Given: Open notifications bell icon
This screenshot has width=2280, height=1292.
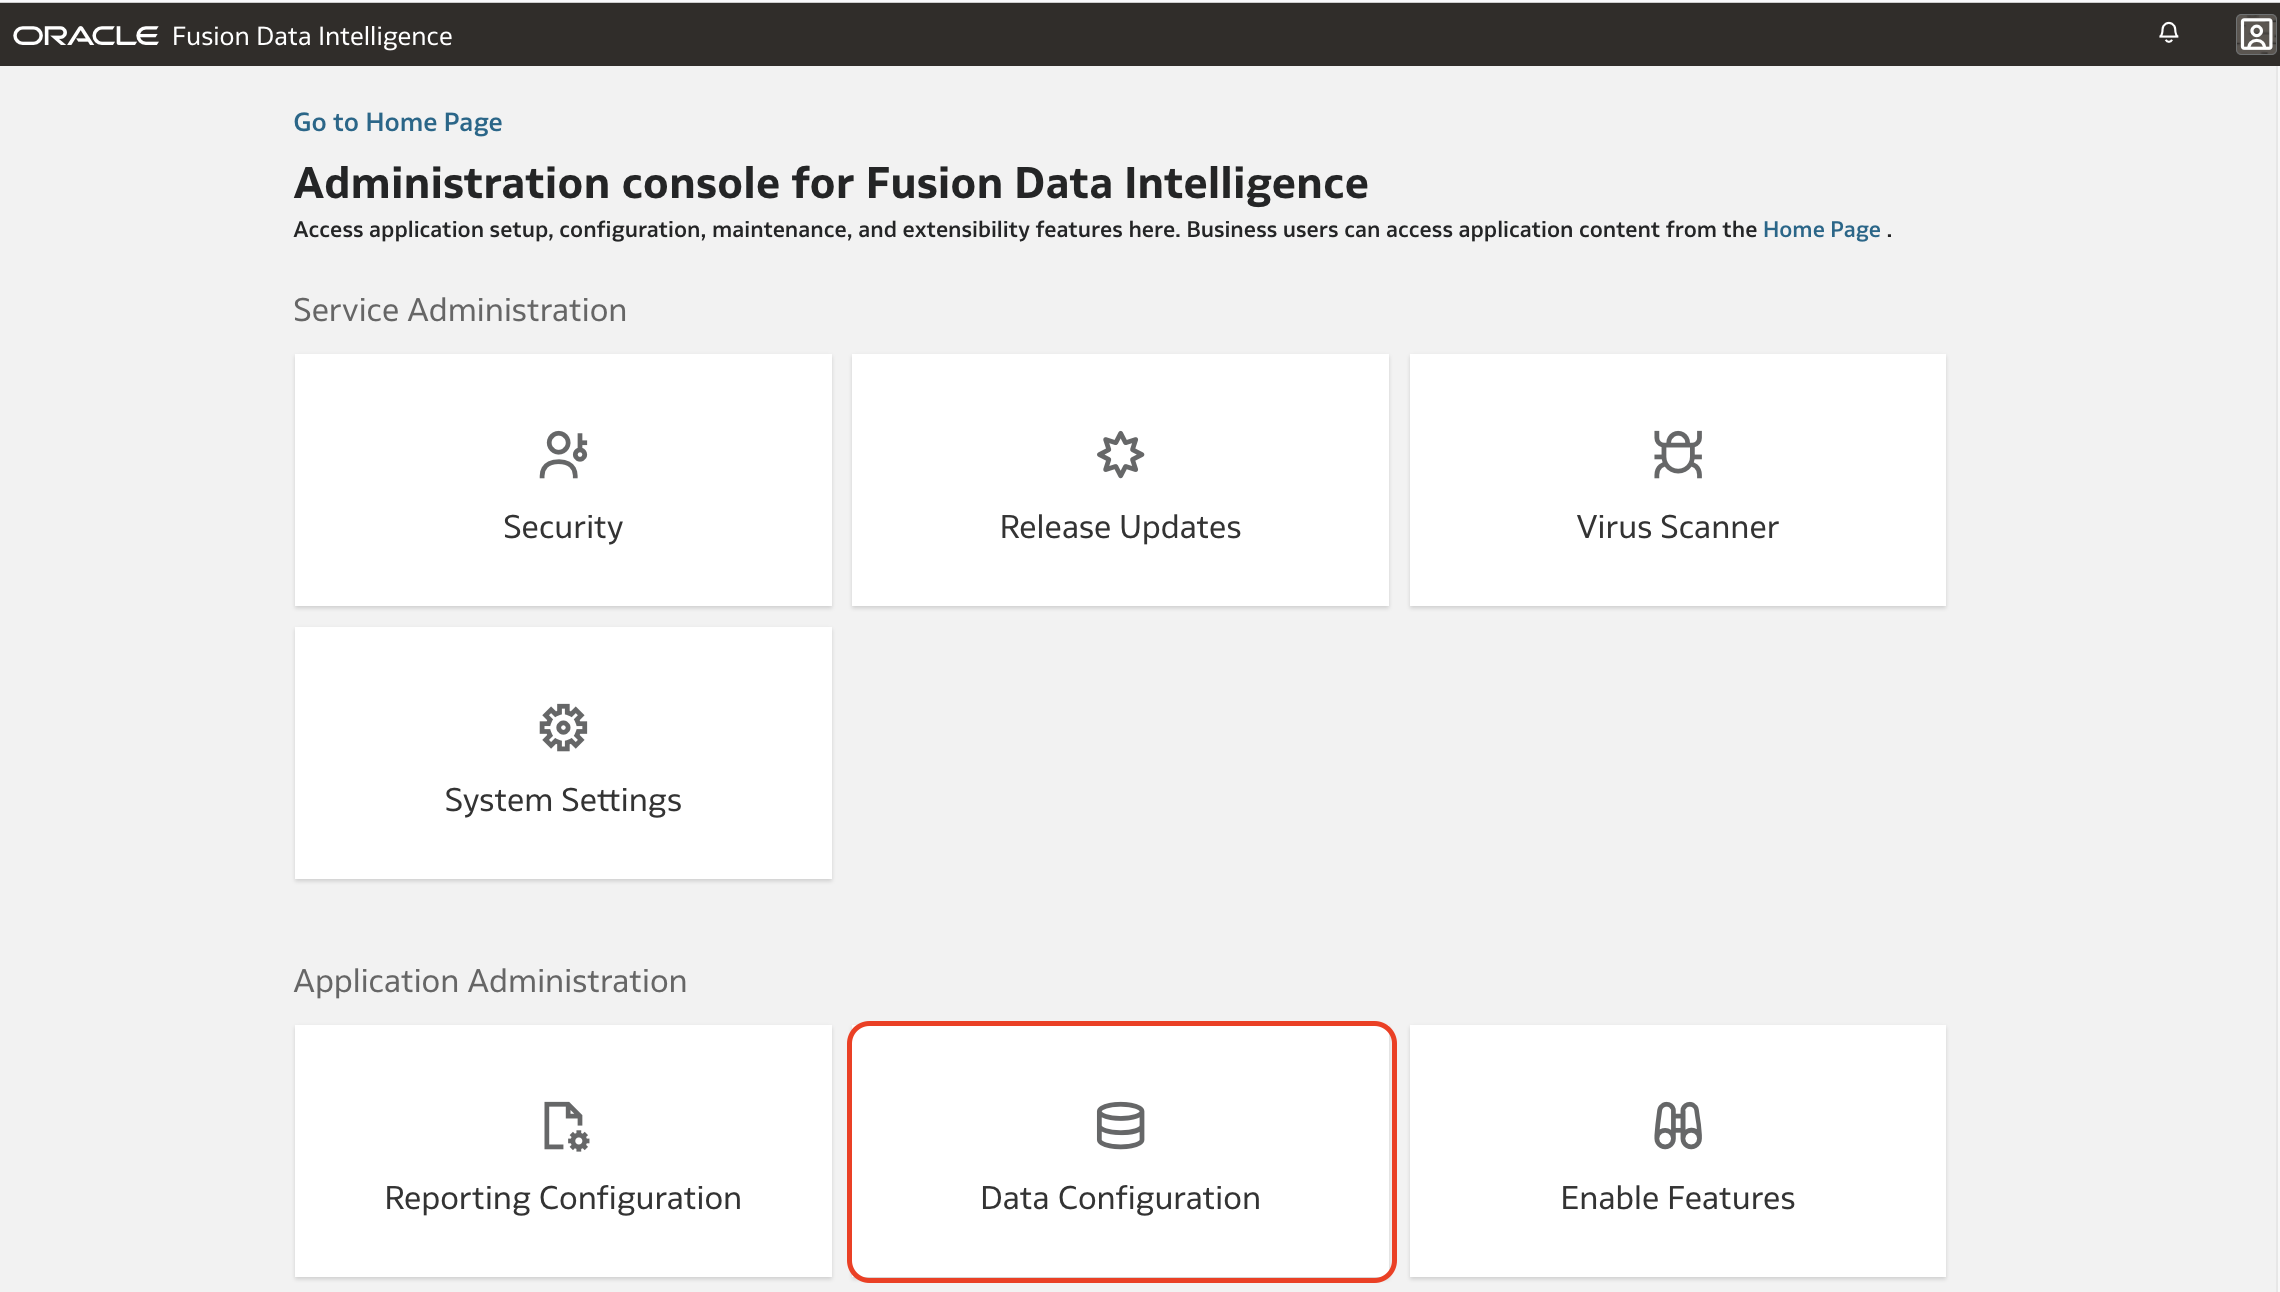Looking at the screenshot, I should tap(2168, 34).
